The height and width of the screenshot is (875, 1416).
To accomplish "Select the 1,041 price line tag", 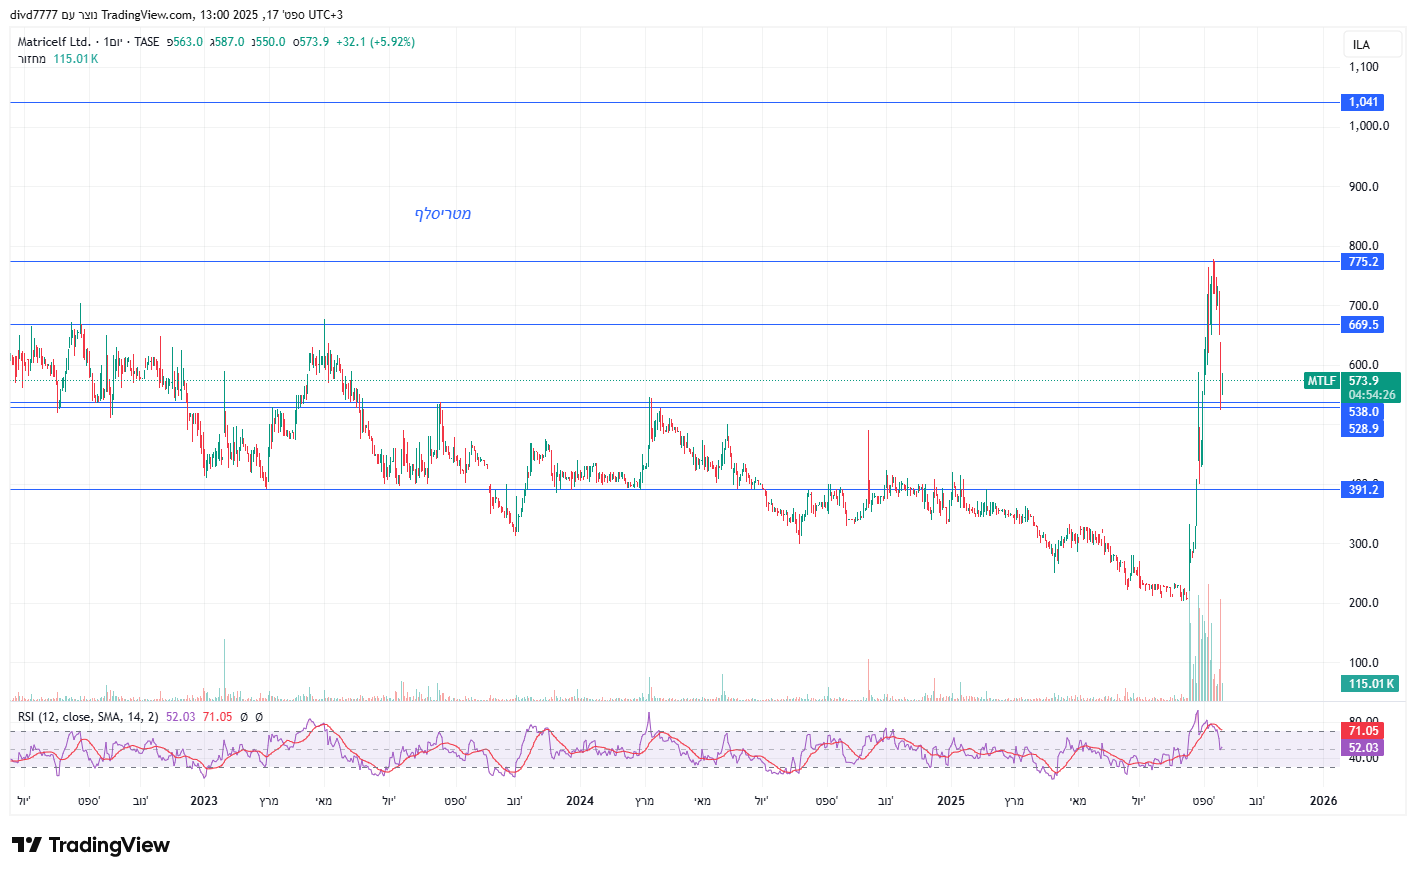I will (1362, 102).
